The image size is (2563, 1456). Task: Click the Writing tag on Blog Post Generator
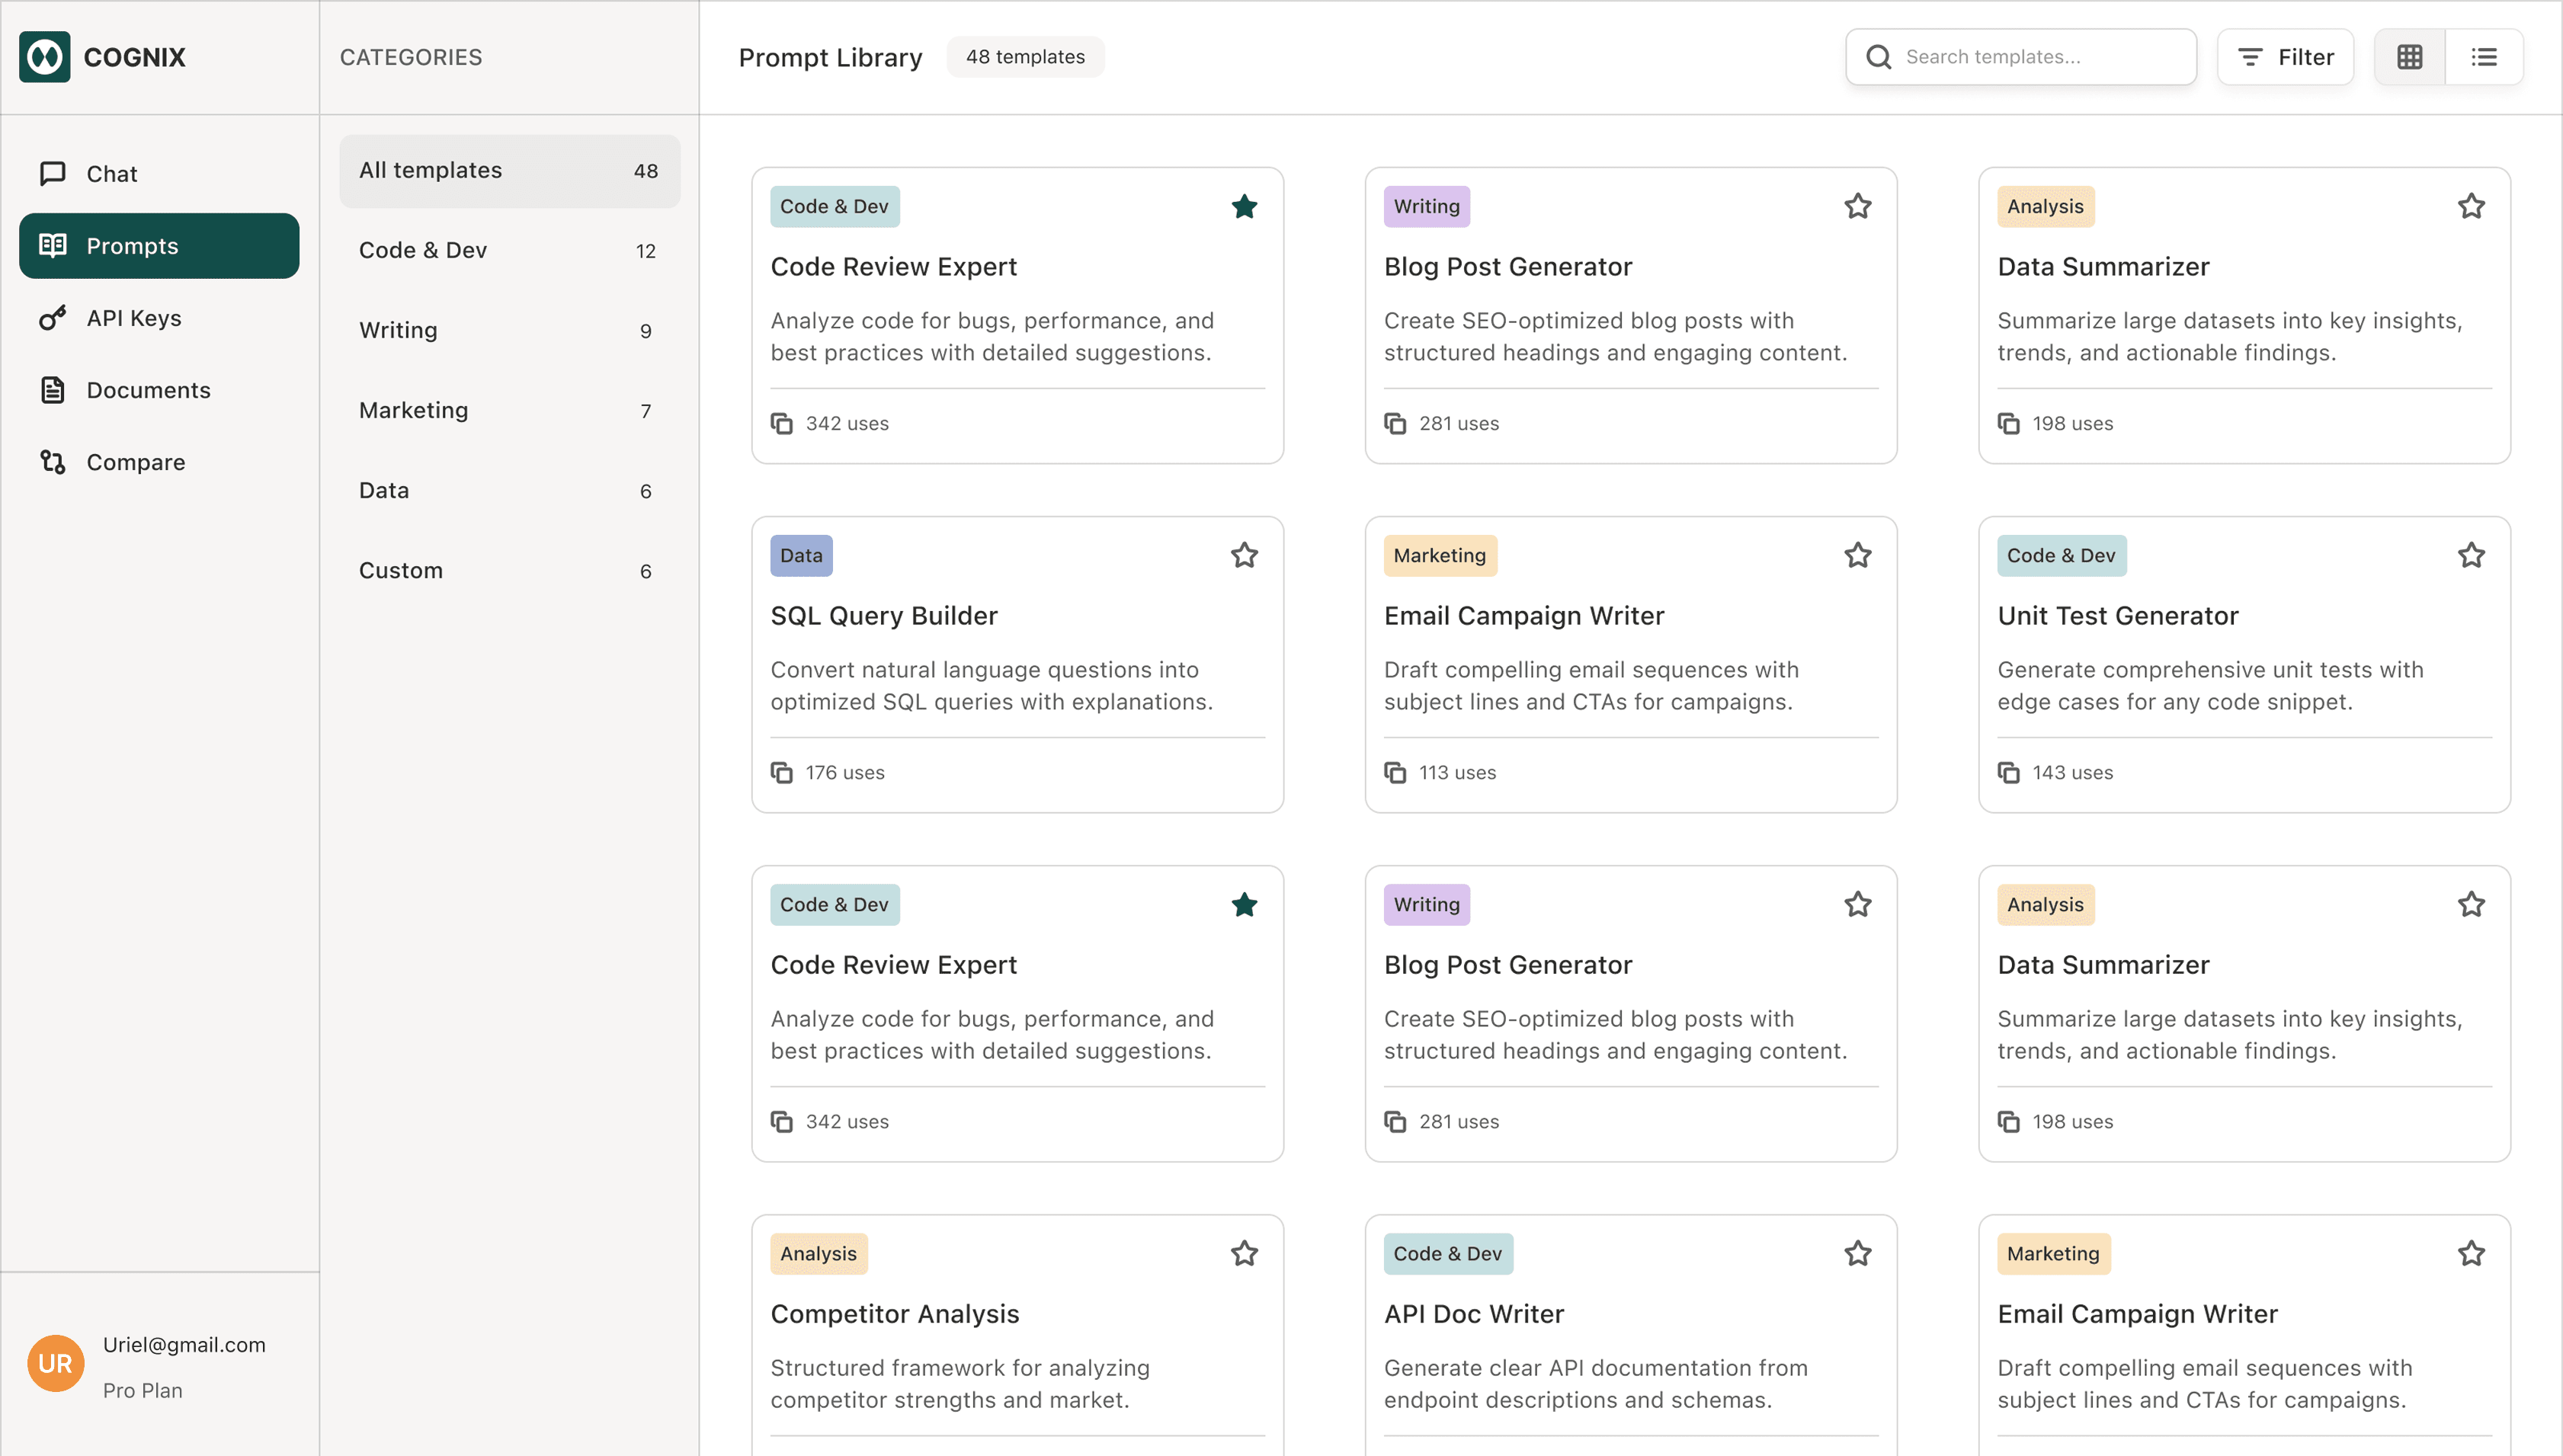[x=1426, y=206]
